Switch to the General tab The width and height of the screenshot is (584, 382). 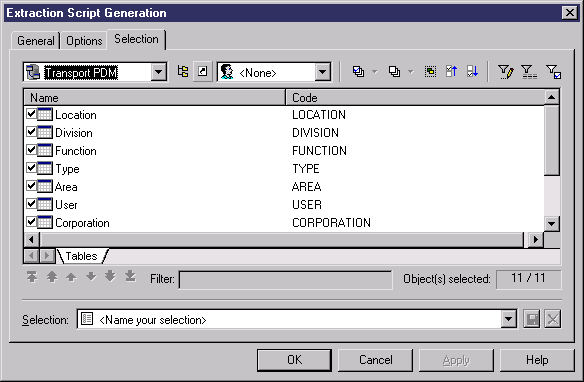click(x=36, y=41)
